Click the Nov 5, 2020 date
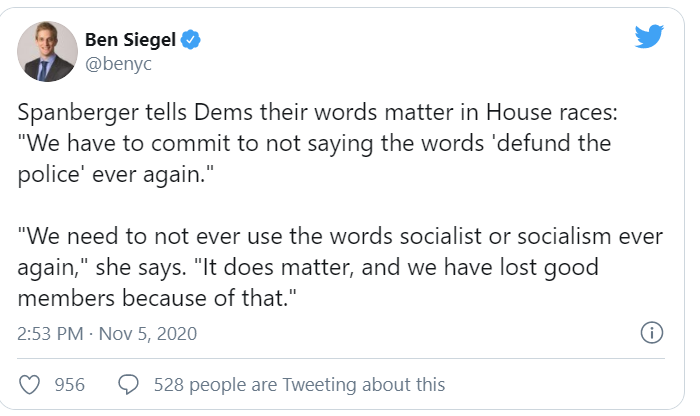This screenshot has width=700, height=416. click(149, 333)
